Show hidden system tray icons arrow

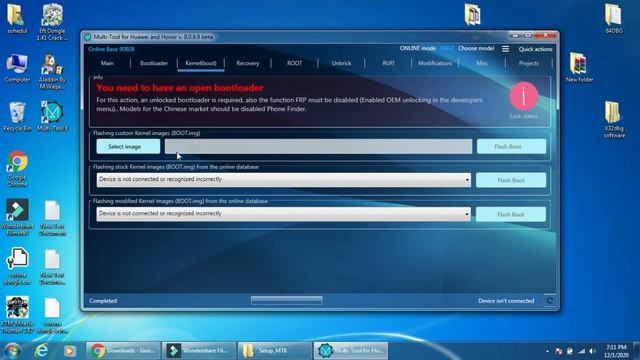coord(547,351)
